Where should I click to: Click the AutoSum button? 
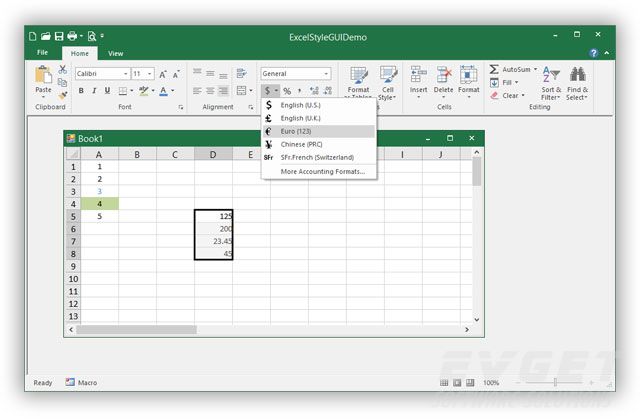click(513, 69)
